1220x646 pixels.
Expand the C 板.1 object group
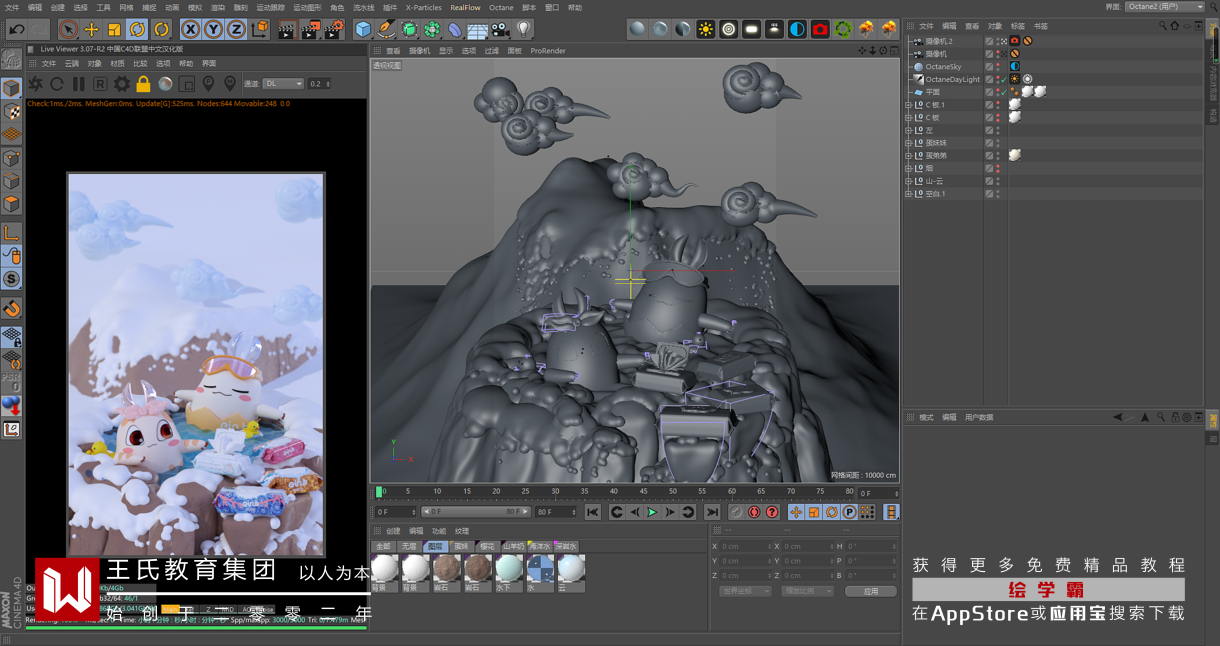click(x=909, y=105)
